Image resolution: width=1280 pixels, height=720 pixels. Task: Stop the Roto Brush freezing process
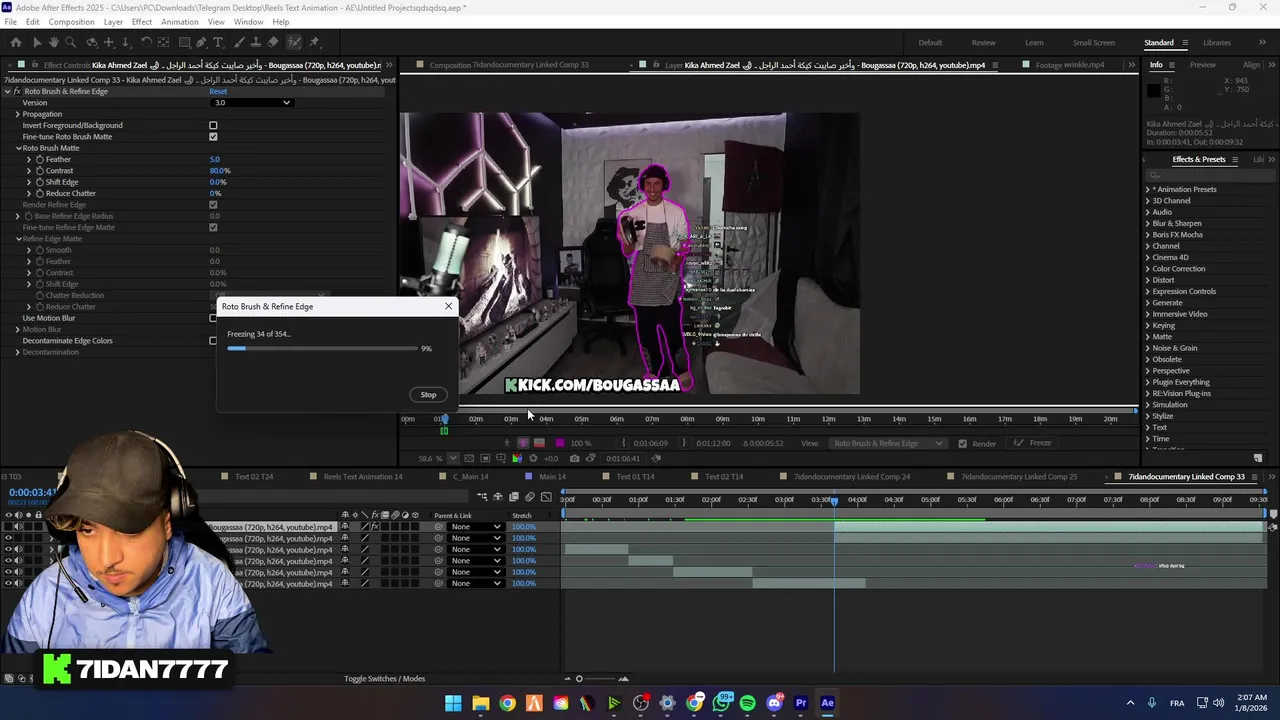tap(428, 395)
